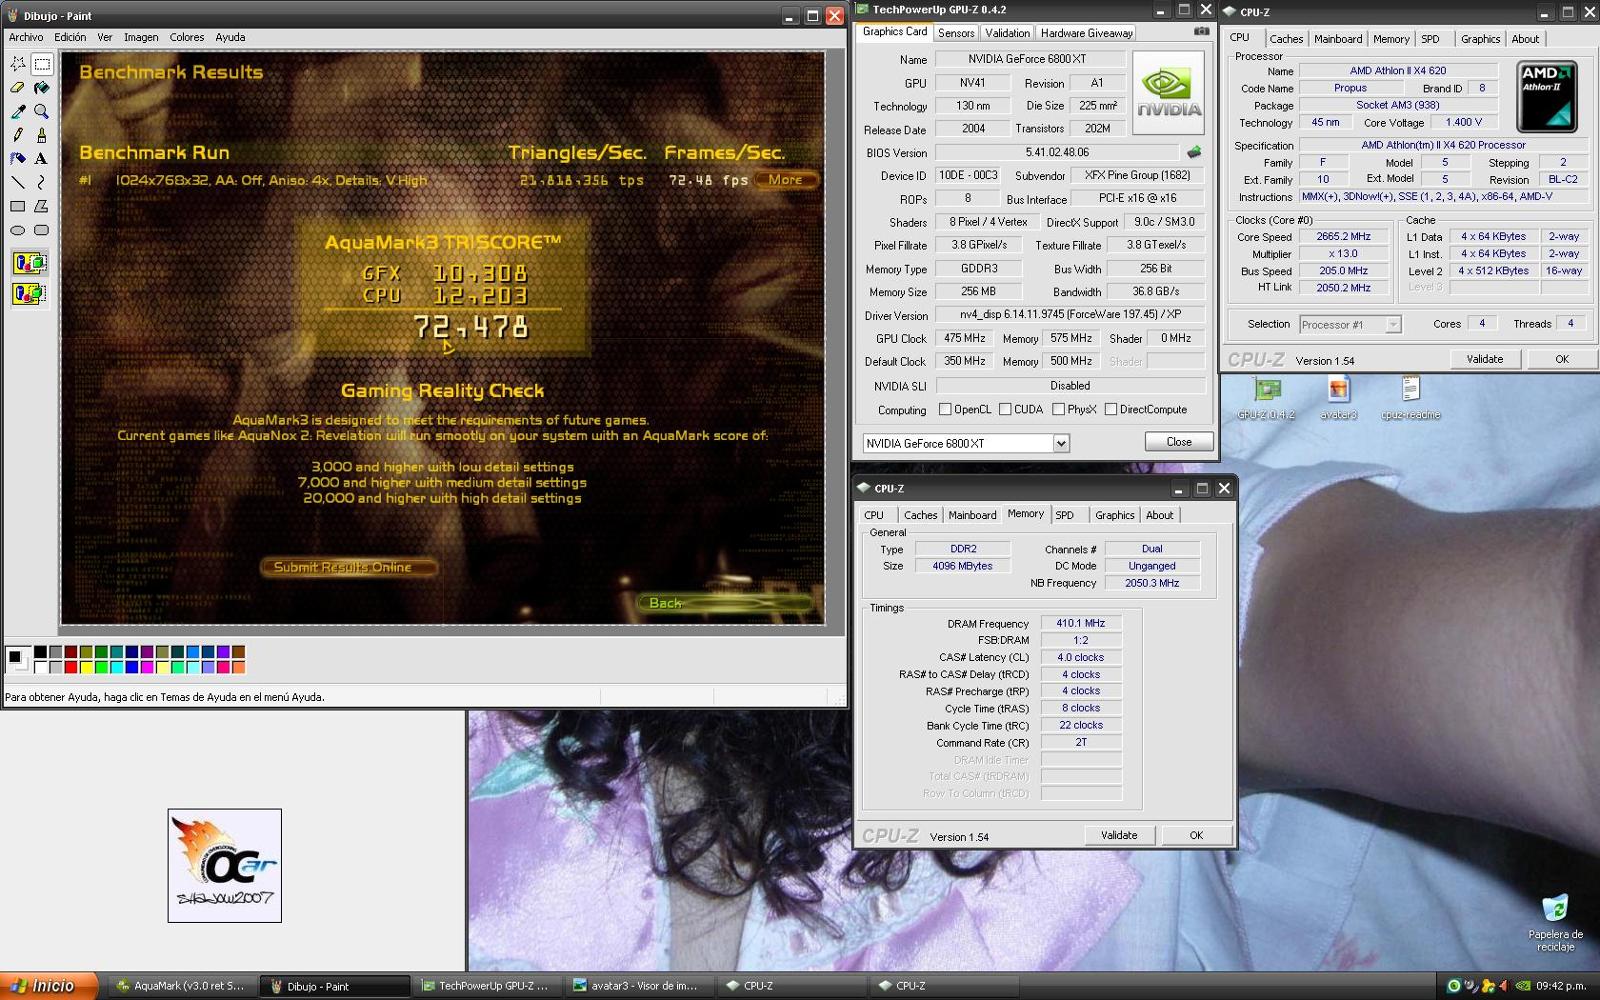Click the GPU-Z screenshot camera icon
1600x1000 pixels.
coord(1201,32)
